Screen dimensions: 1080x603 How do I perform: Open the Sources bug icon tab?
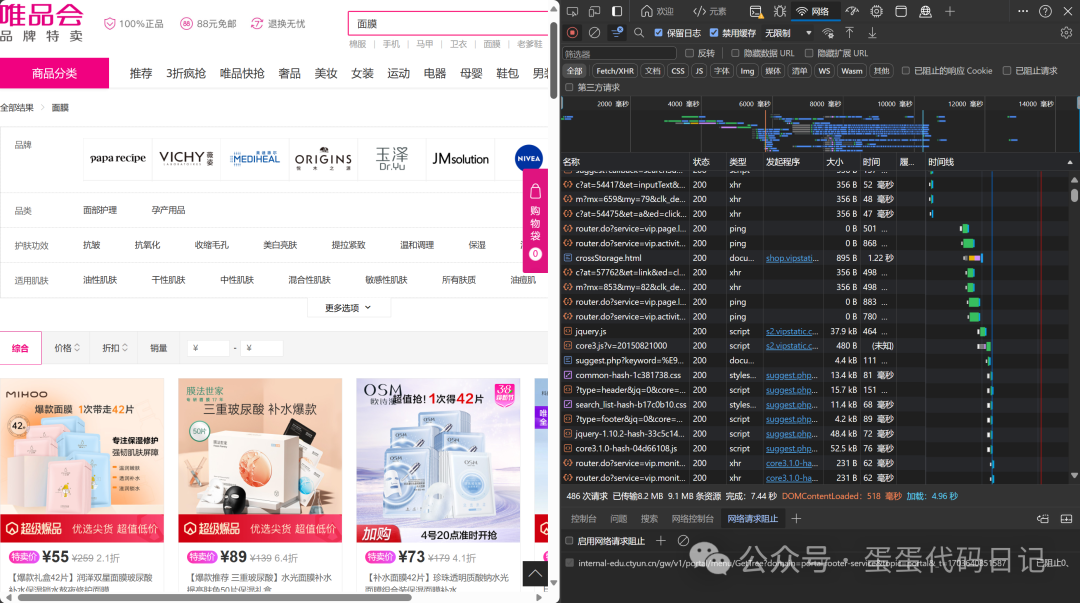click(780, 11)
